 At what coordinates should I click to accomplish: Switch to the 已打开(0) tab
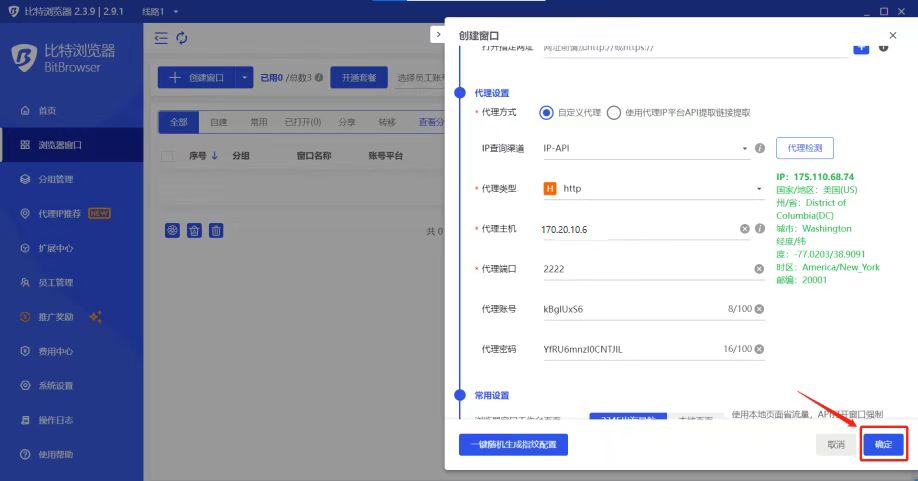click(302, 122)
